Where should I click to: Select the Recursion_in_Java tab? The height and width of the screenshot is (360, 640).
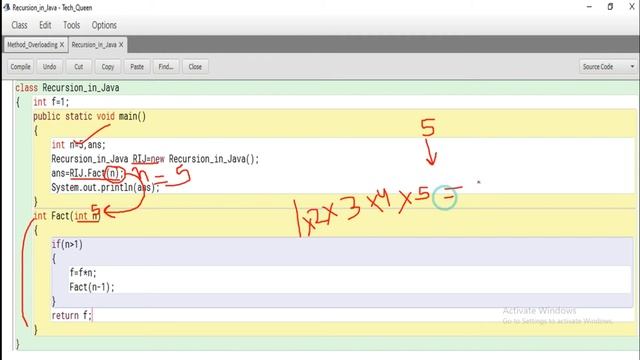(x=94, y=45)
